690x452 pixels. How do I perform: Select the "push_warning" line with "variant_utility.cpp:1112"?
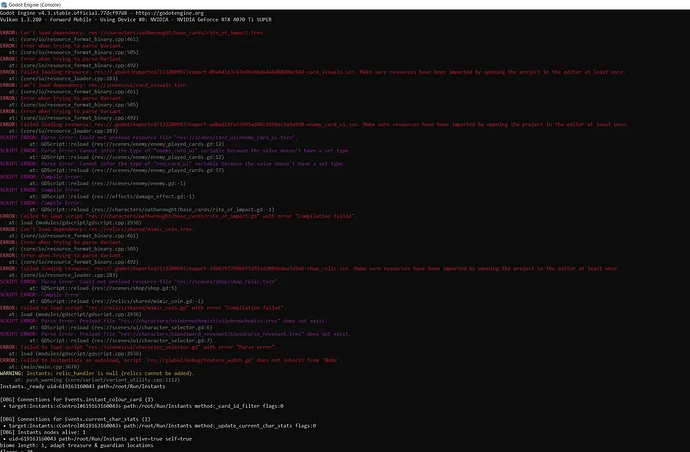coord(97,380)
